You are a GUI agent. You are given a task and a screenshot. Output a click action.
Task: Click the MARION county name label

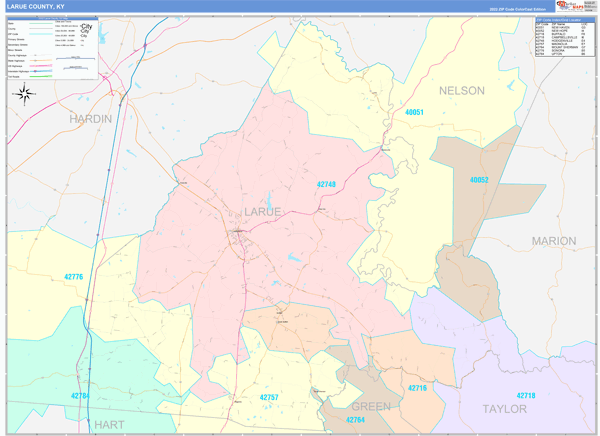(554, 241)
